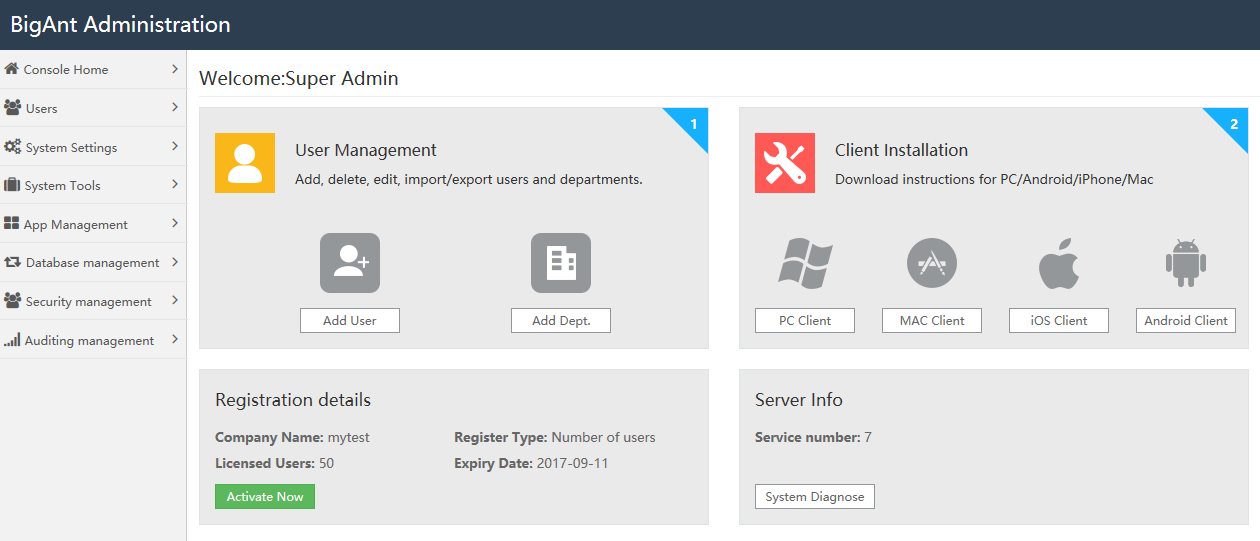
Task: Click Service number 7 text
Action: coord(813,437)
